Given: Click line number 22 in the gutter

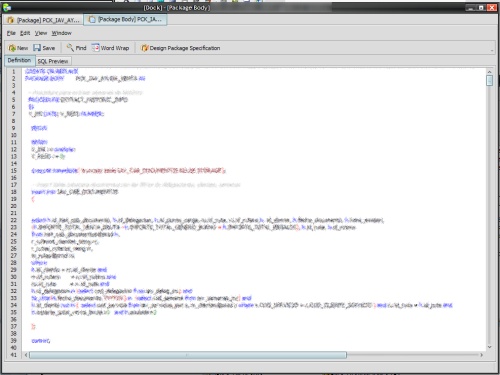Looking at the screenshot, I should point(14,220).
